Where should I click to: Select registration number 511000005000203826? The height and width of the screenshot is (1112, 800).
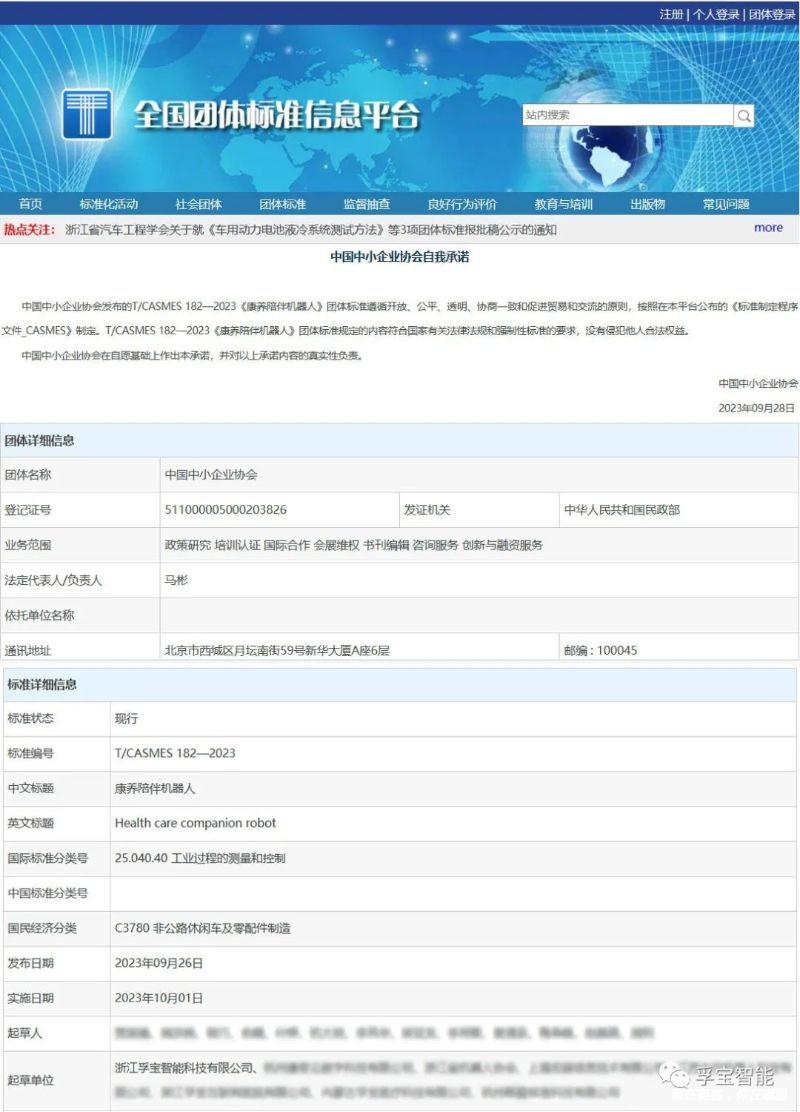pyautogui.click(x=226, y=510)
